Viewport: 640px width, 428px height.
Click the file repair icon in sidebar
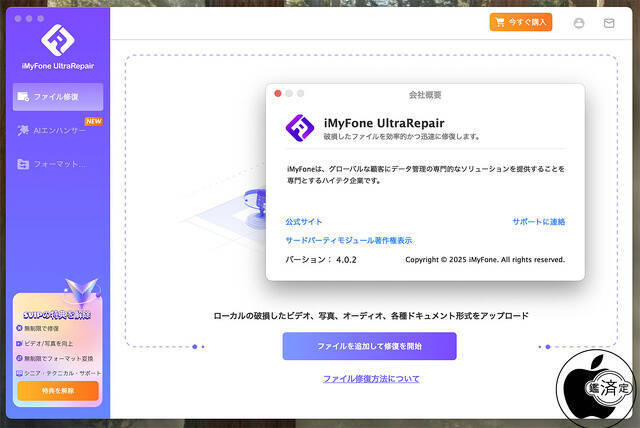[x=23, y=97]
